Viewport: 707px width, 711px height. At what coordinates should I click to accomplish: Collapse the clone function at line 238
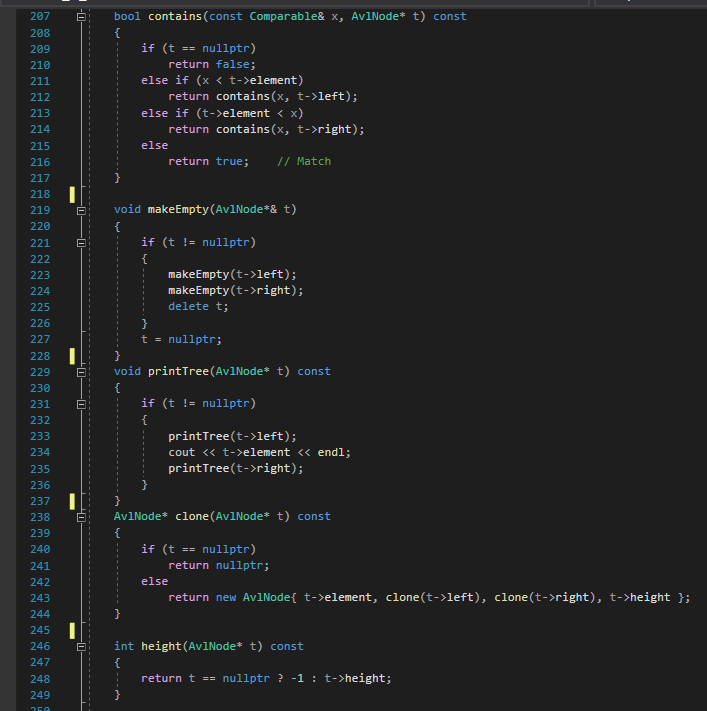[x=81, y=517]
